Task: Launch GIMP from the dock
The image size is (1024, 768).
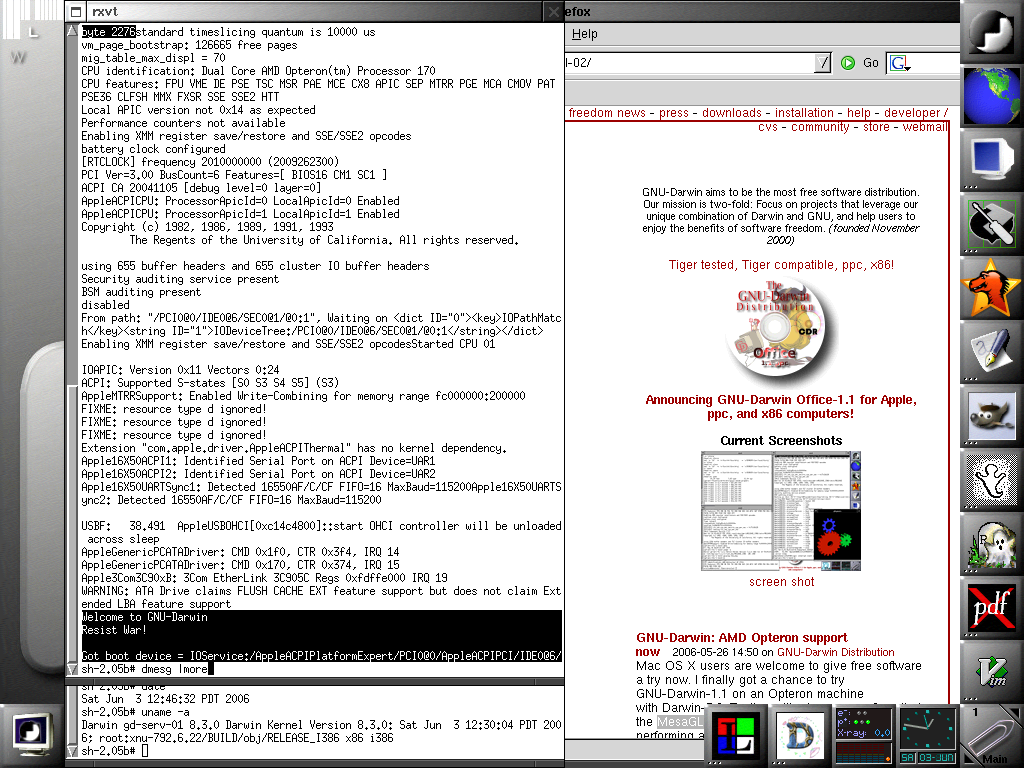Action: 991,416
